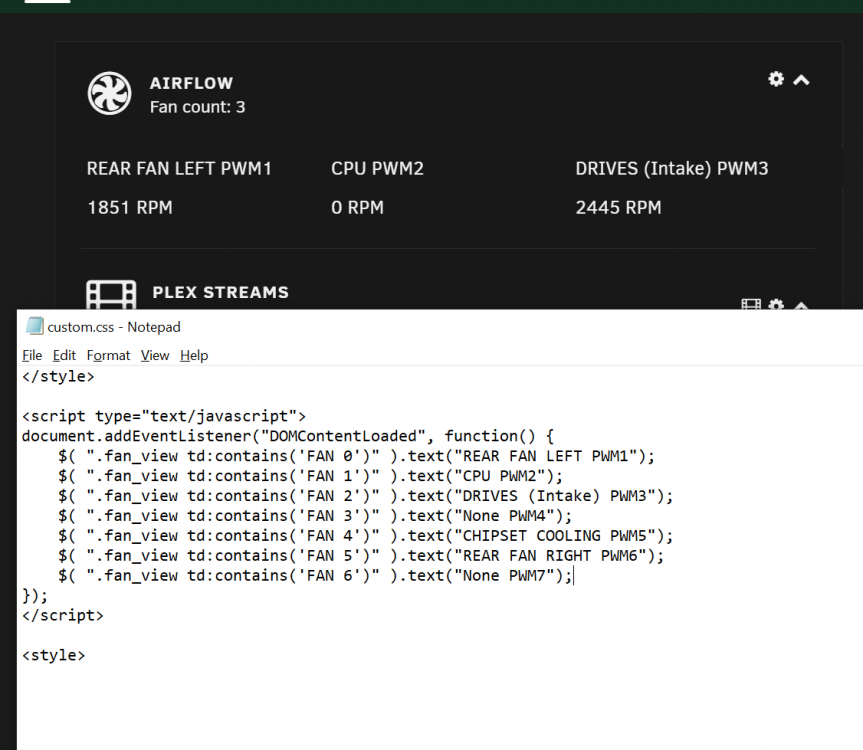Screen dimensions: 863x750
Task: Open the Format menu in Notepad
Action: coord(108,355)
